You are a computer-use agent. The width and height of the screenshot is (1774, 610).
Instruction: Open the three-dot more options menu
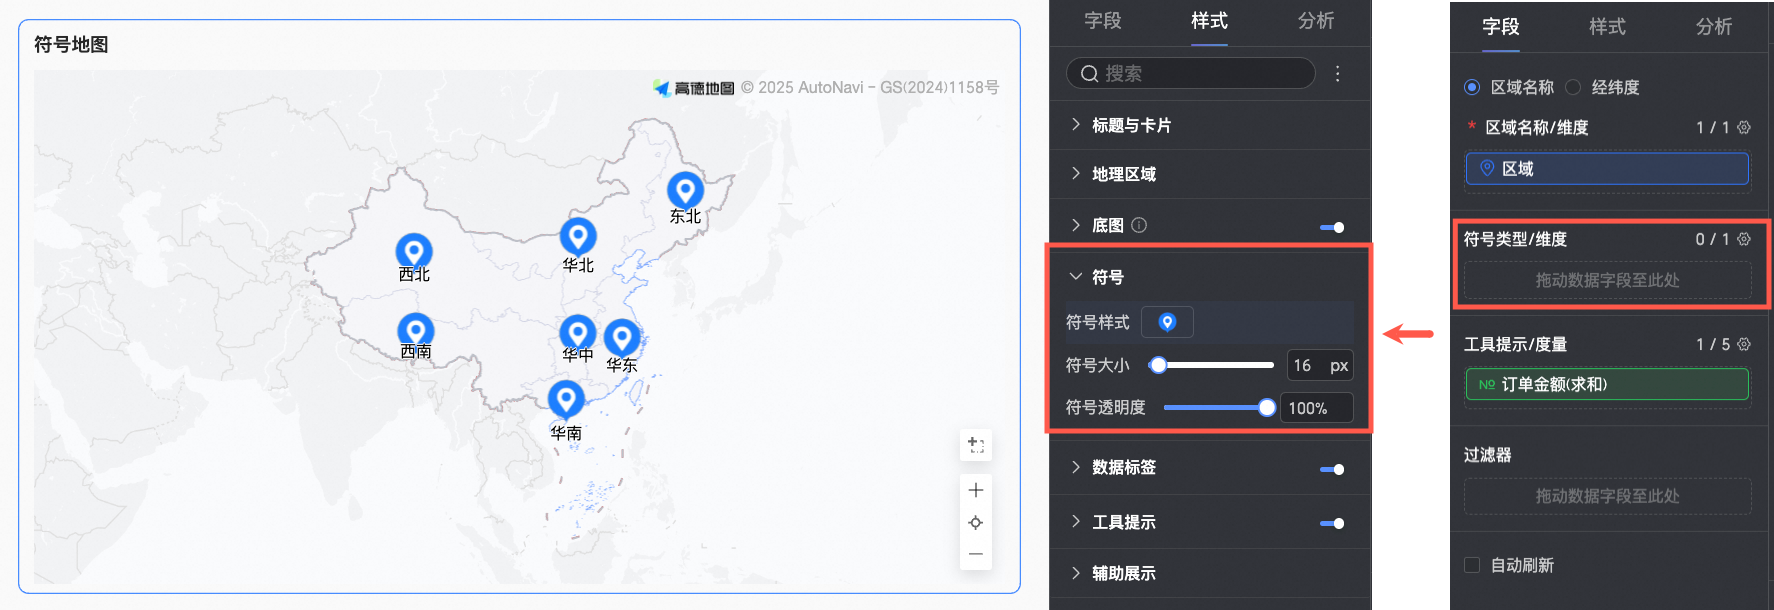(1338, 73)
